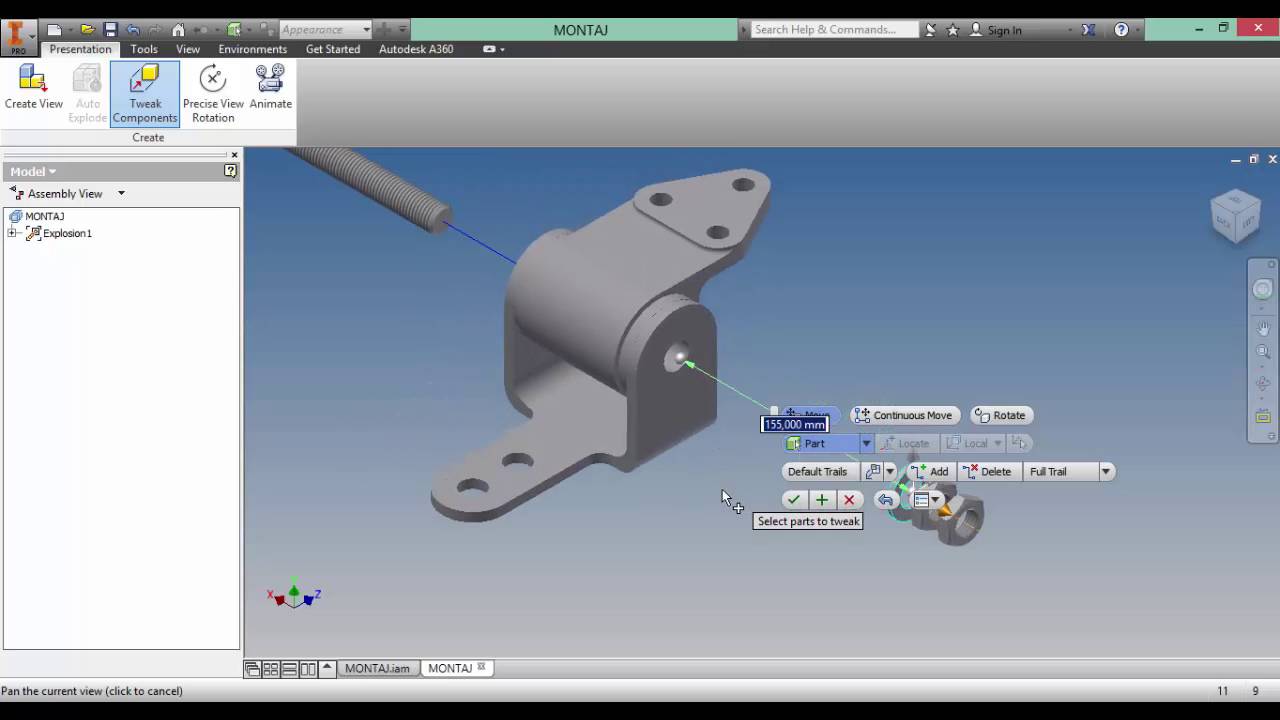Open the Inventor application menu button

pos(17,36)
